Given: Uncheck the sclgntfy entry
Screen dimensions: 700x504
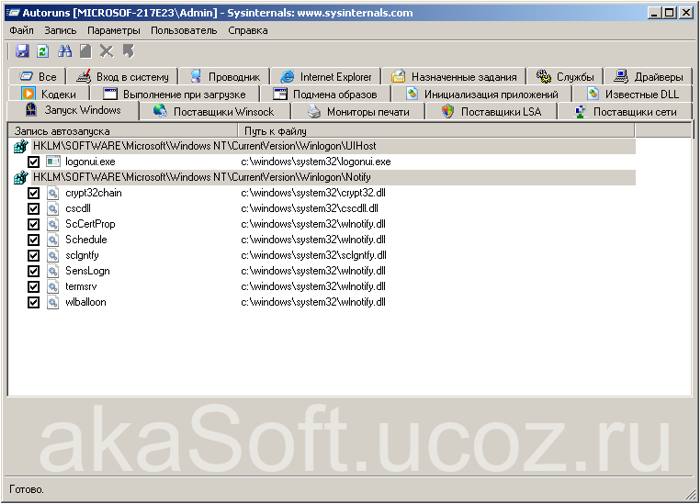Looking at the screenshot, I should point(33,255).
